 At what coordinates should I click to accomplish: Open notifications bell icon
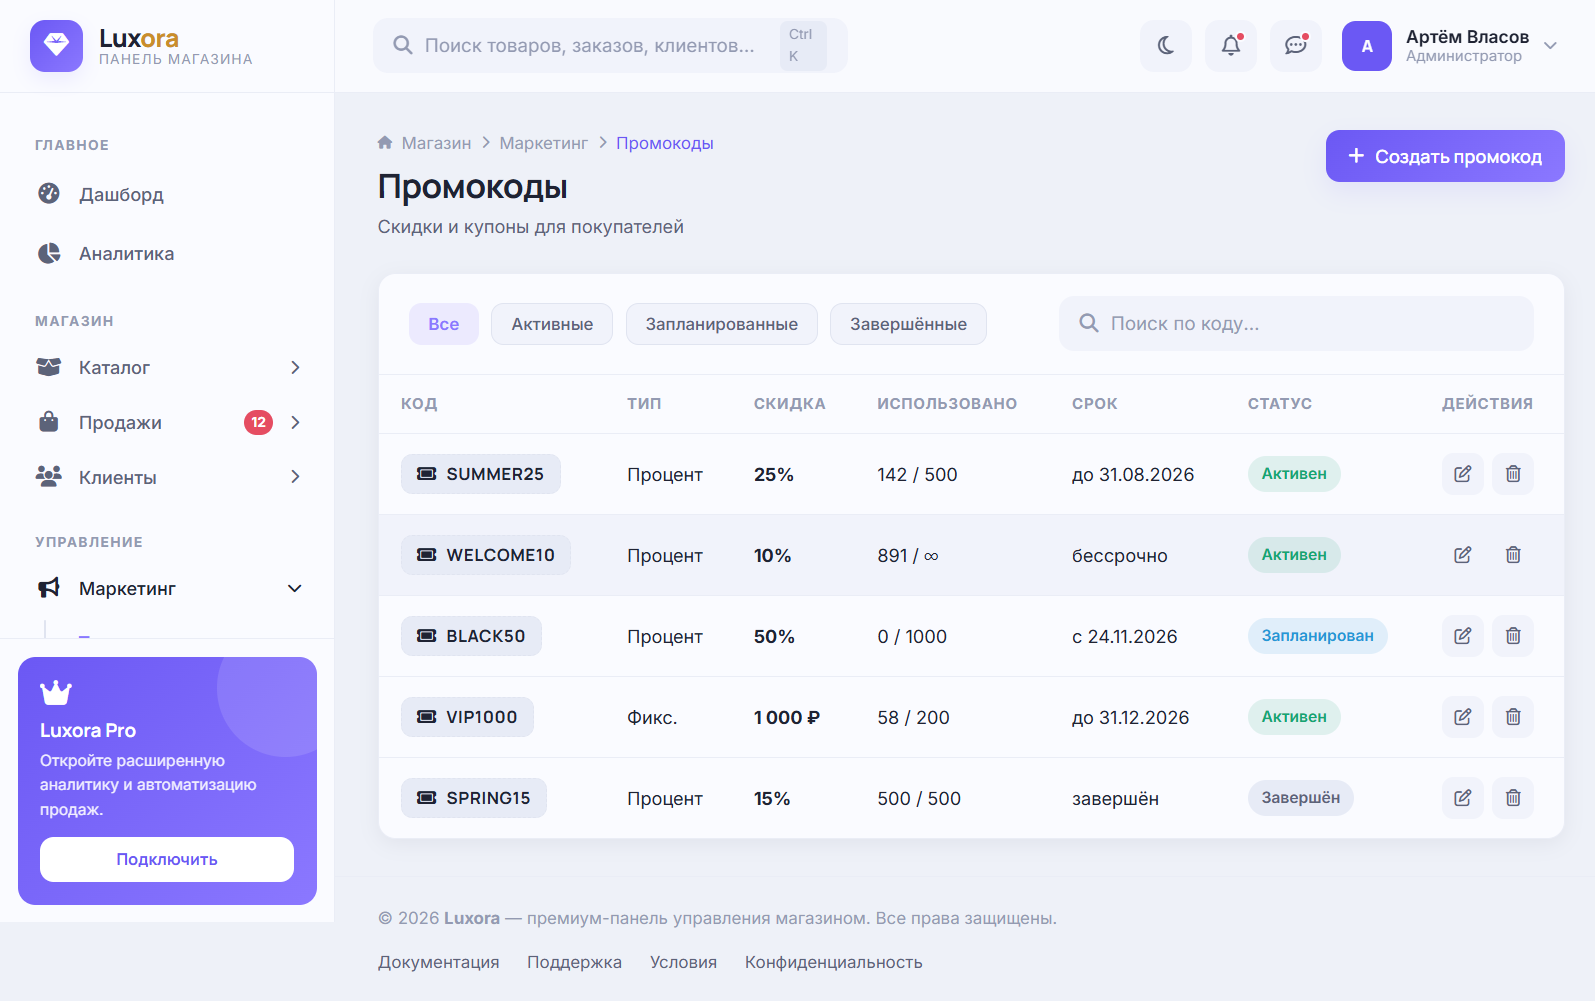1231,46
